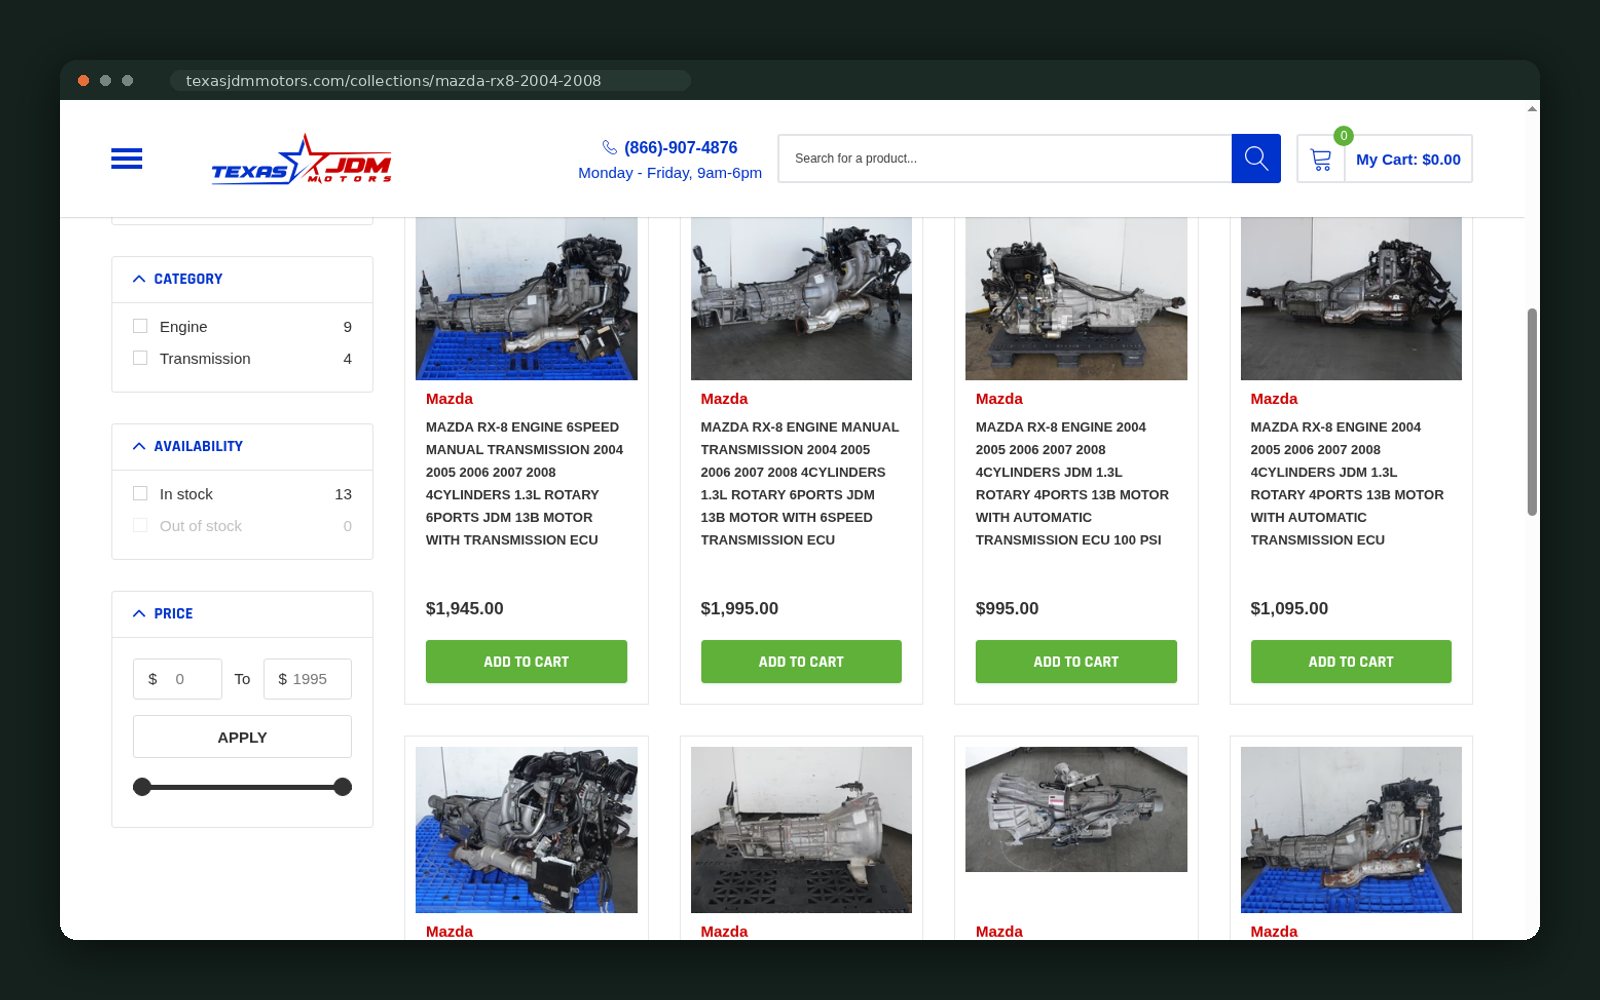Click the second-row bare transmission image on black pallet

[x=801, y=830]
